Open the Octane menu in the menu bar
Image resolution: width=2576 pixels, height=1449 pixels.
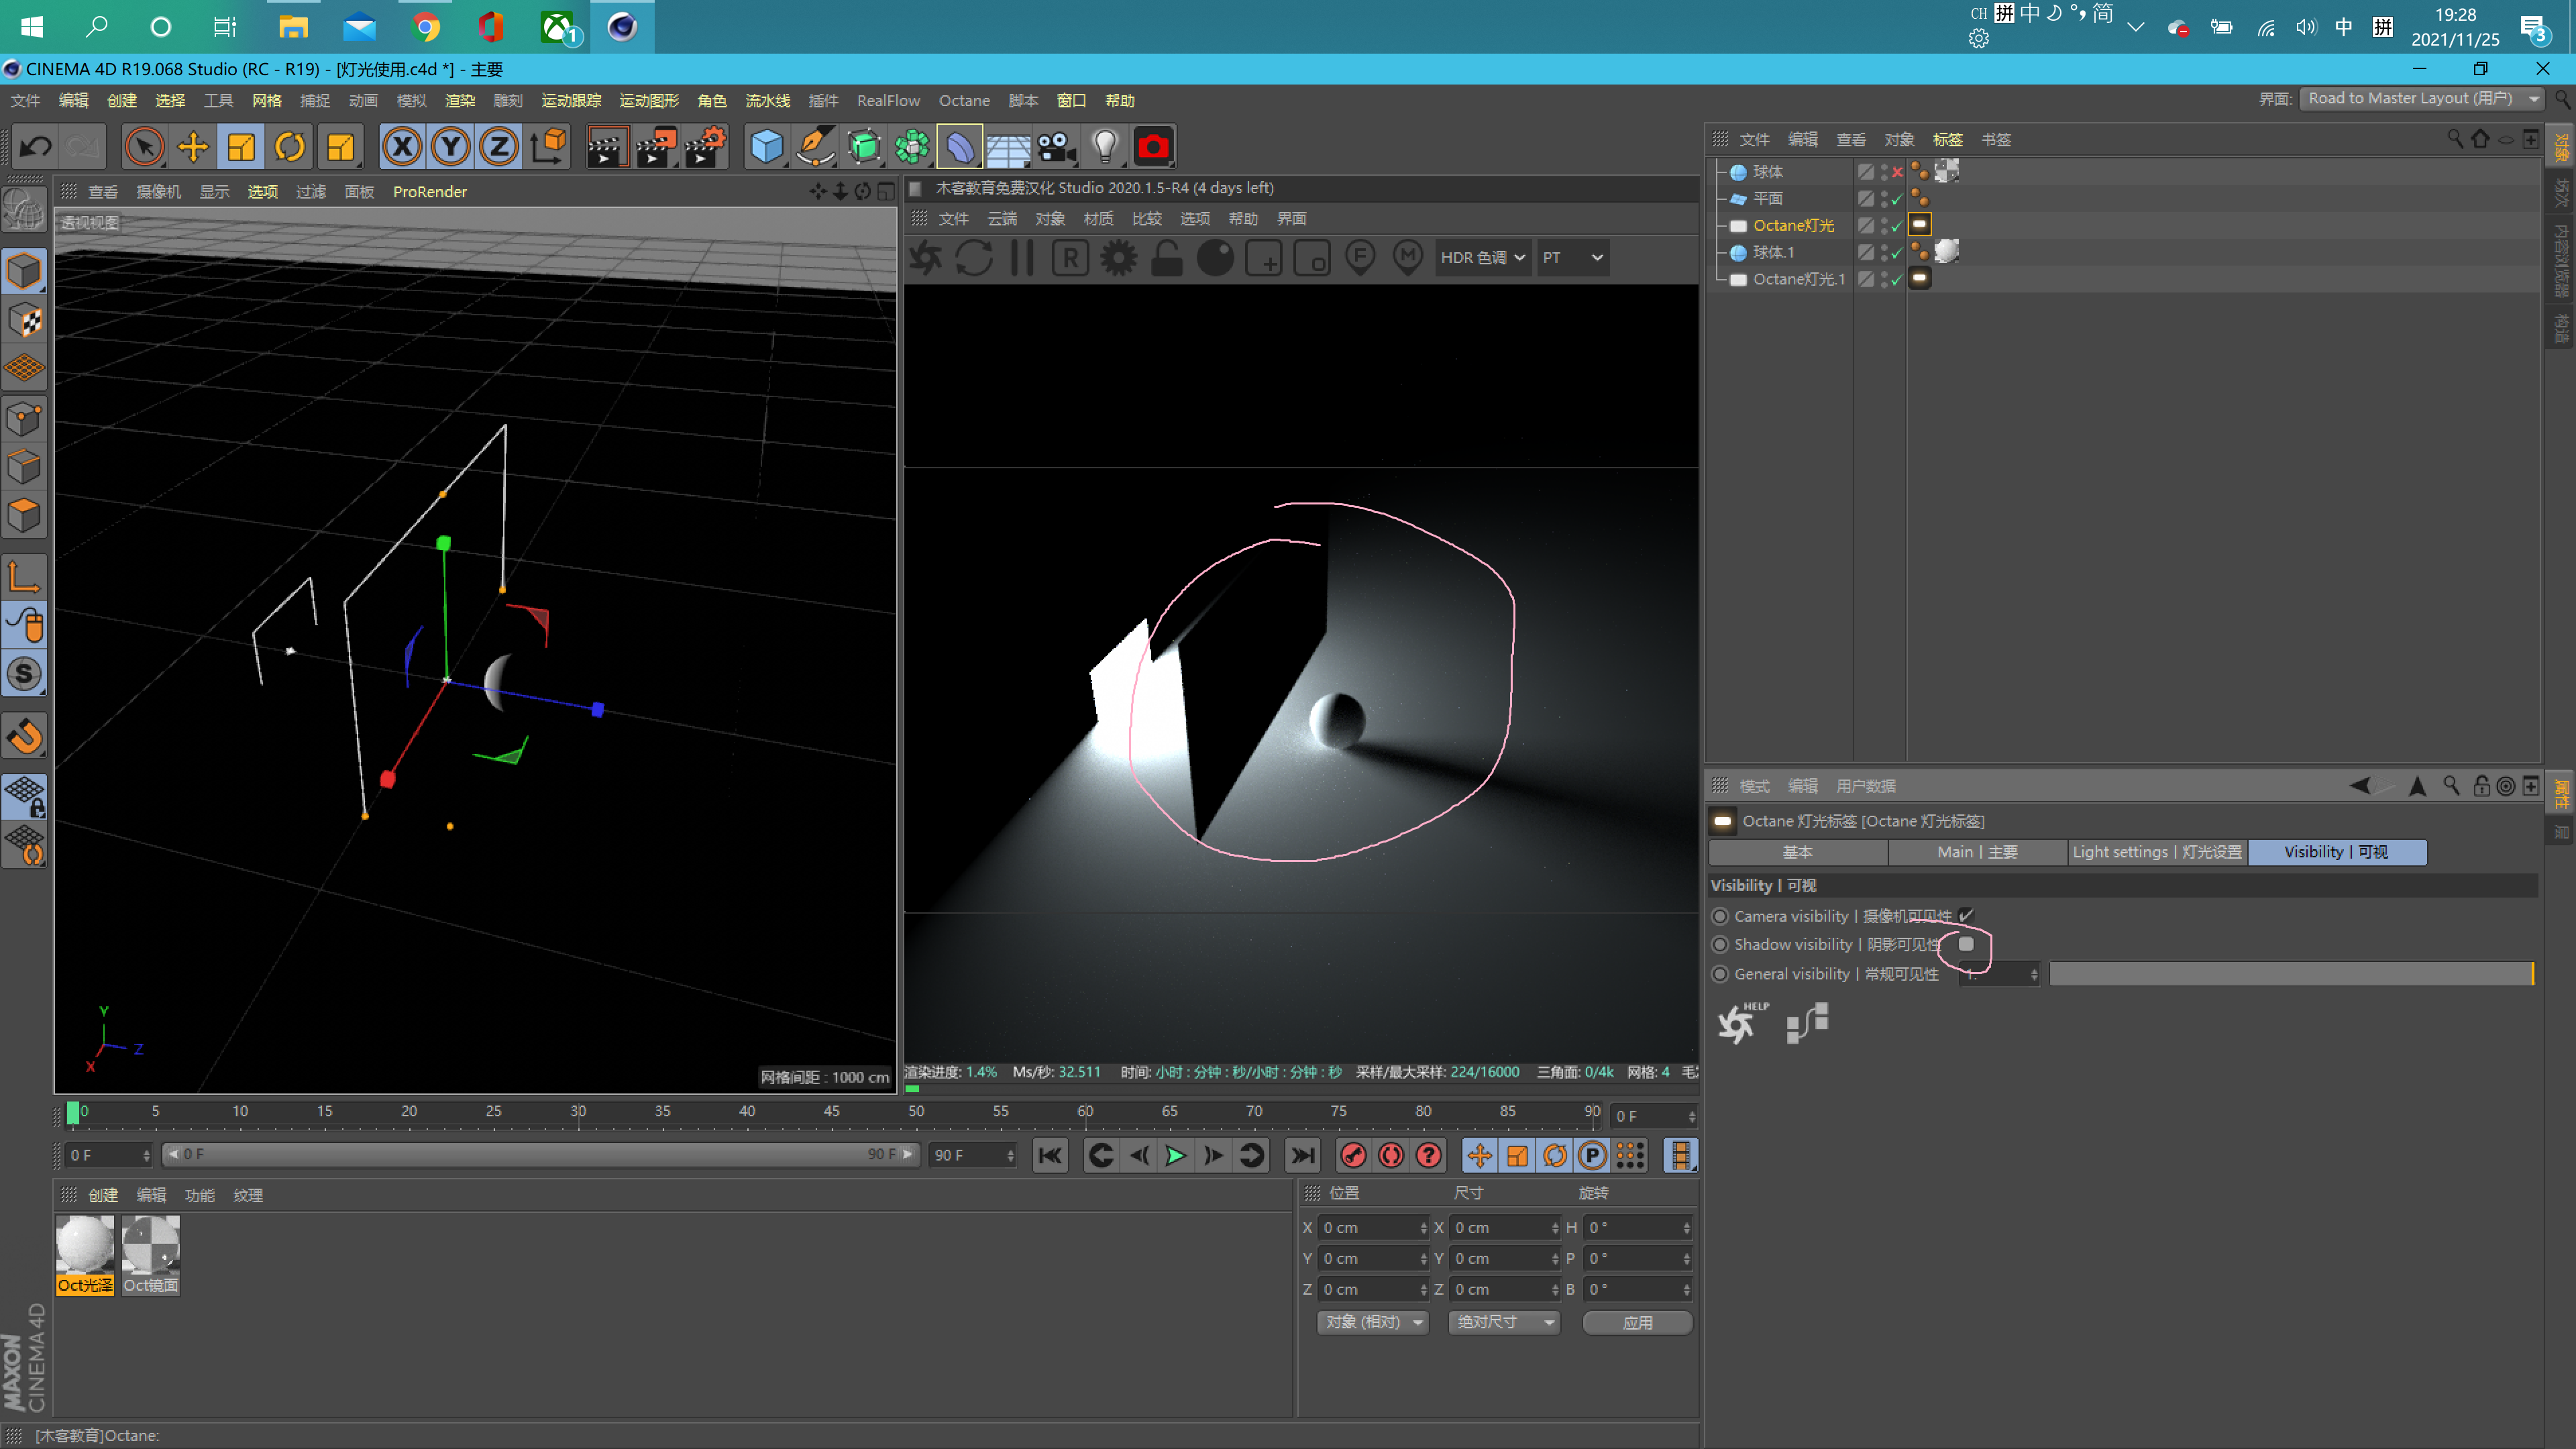click(963, 100)
